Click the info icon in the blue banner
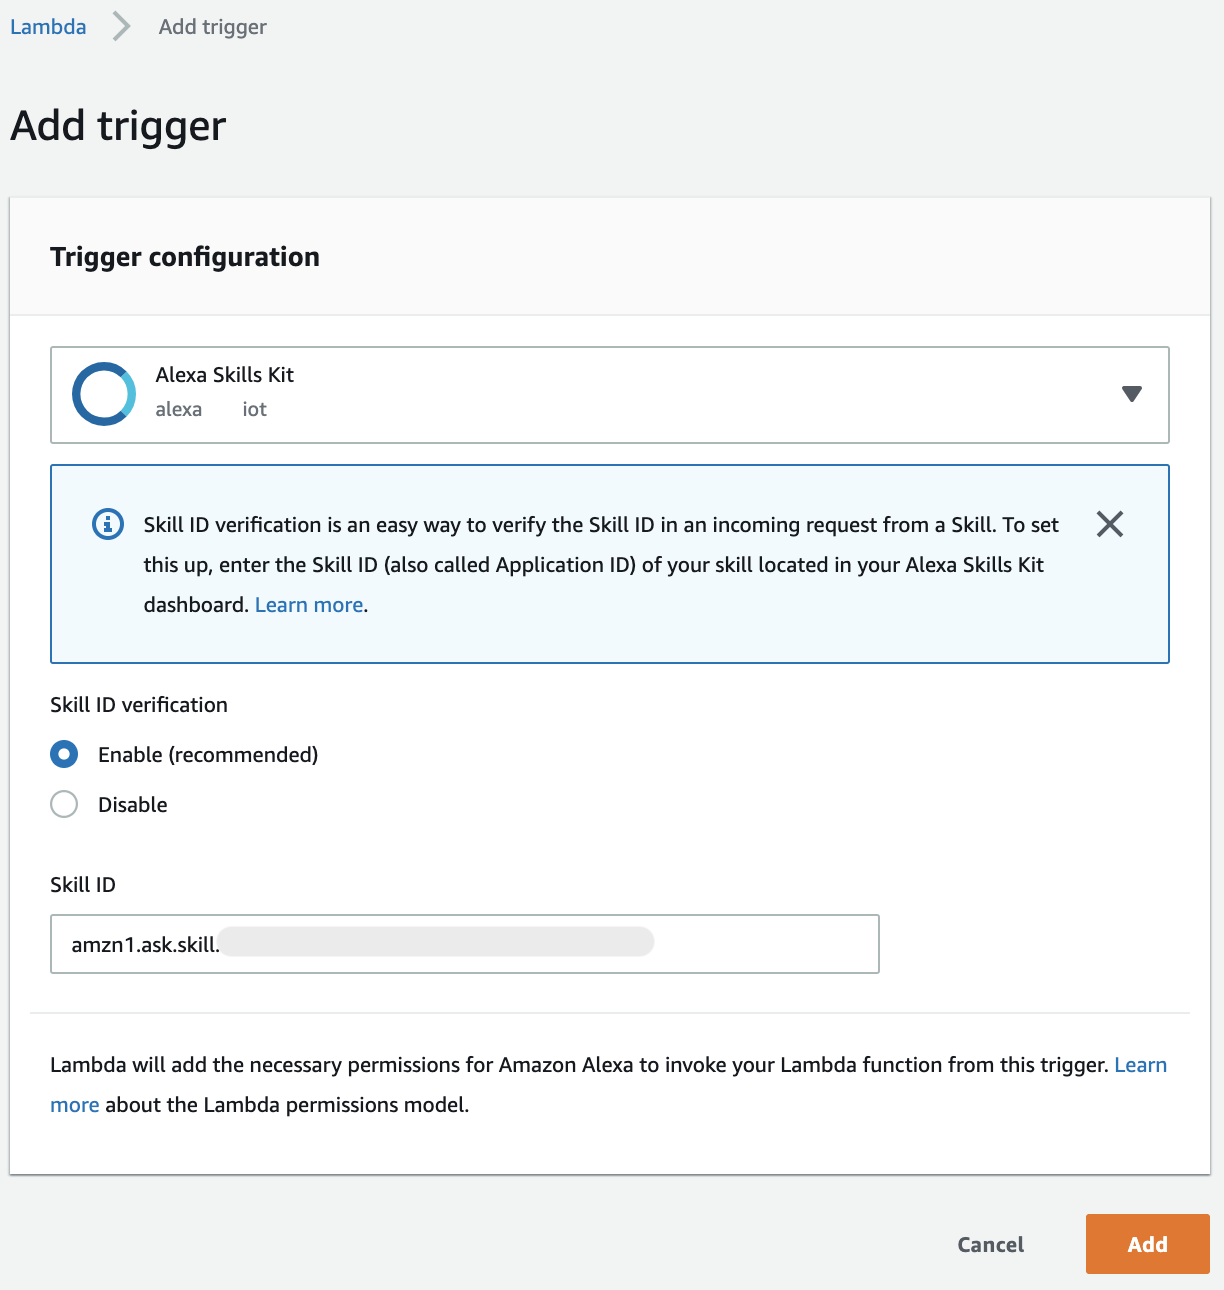This screenshot has width=1224, height=1290. (108, 524)
